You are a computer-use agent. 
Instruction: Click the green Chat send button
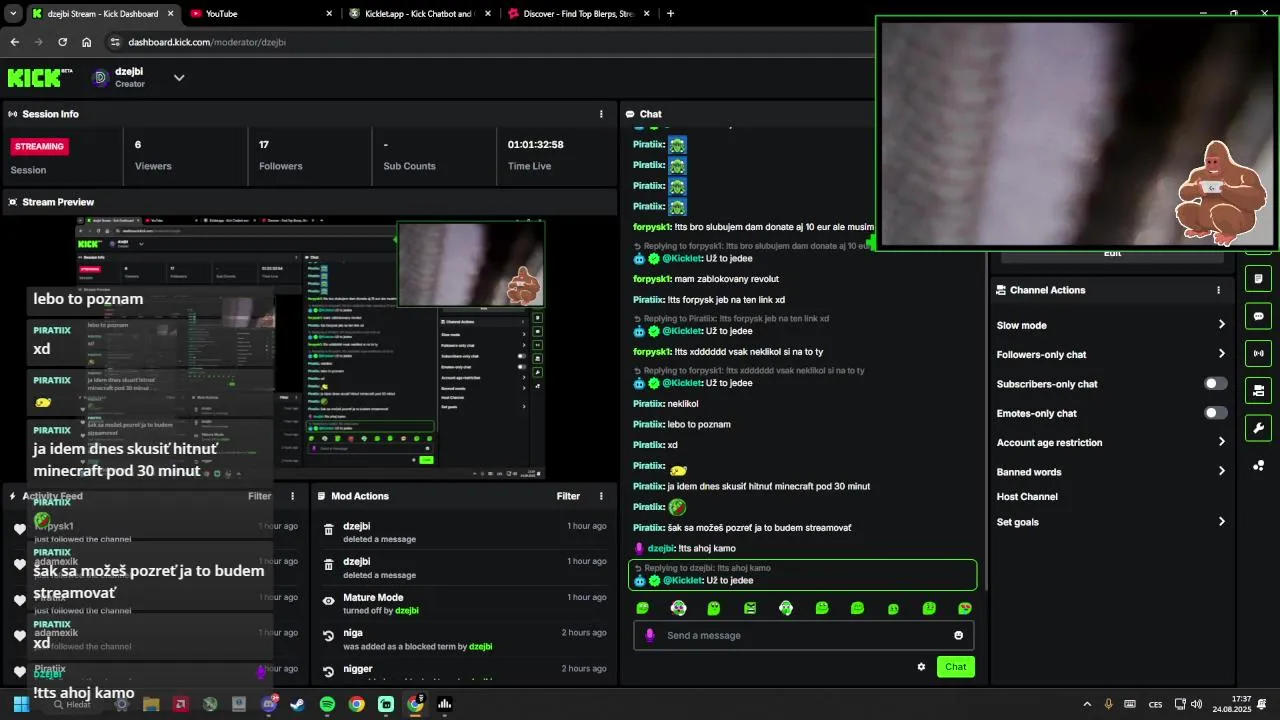point(955,667)
